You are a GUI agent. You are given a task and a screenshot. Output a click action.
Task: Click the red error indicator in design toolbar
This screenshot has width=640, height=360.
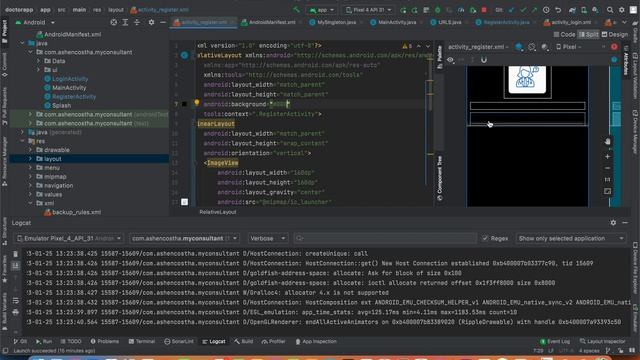point(614,47)
